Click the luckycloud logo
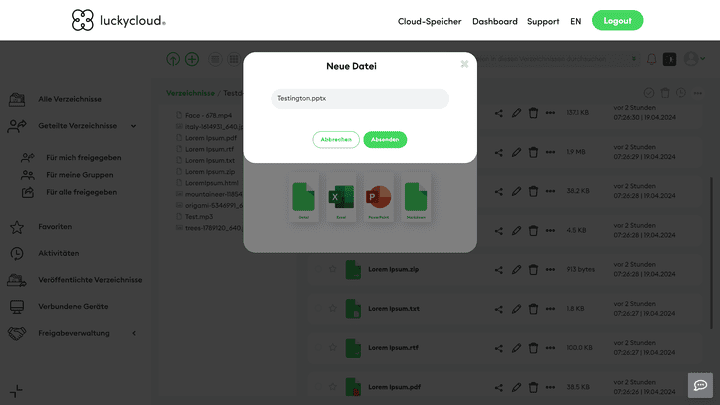The width and height of the screenshot is (720, 405). pos(118,20)
